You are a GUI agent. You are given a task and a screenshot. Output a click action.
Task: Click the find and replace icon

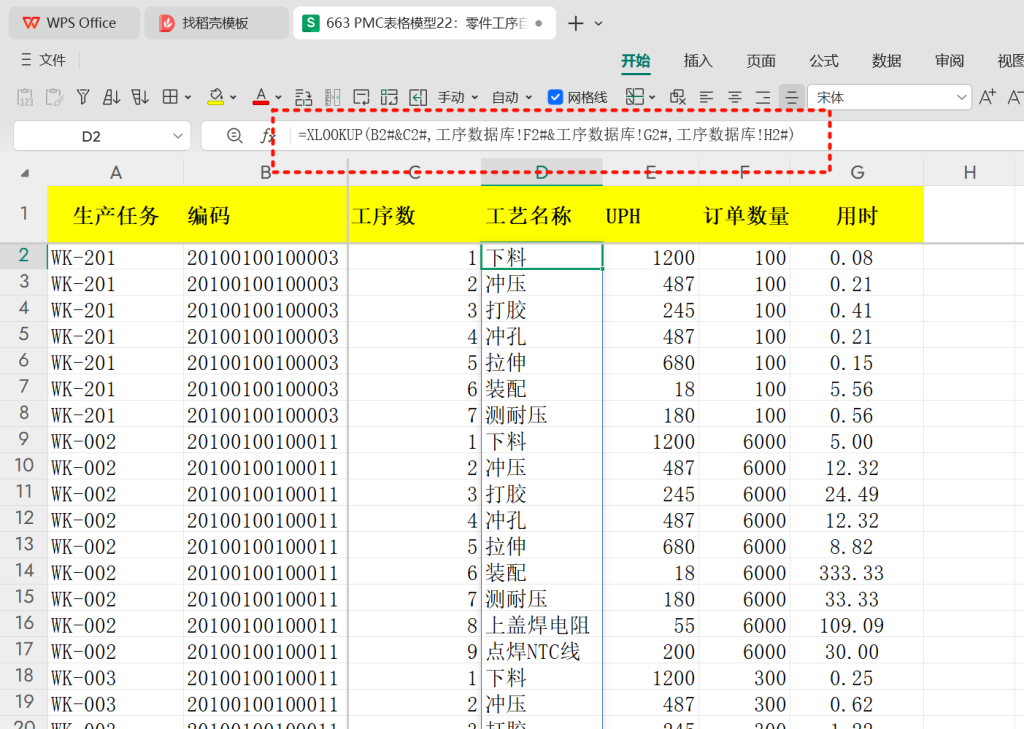(678, 97)
